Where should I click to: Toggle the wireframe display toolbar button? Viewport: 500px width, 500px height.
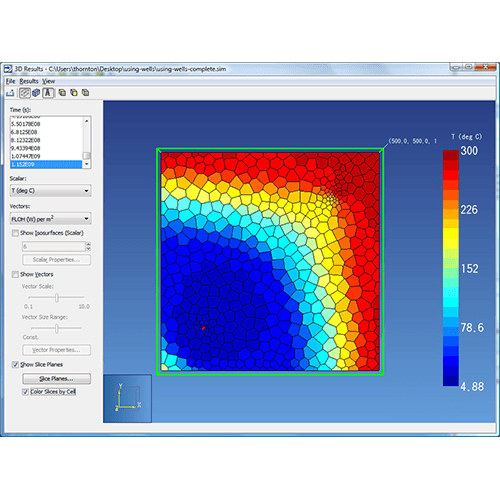tap(24, 93)
